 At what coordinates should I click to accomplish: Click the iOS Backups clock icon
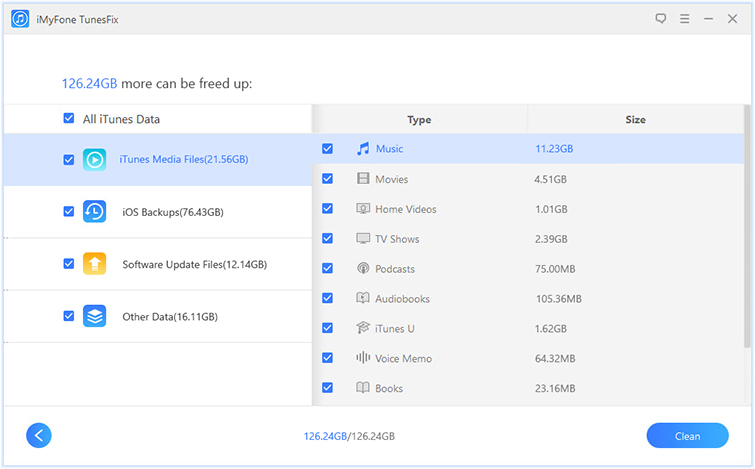[x=94, y=211]
